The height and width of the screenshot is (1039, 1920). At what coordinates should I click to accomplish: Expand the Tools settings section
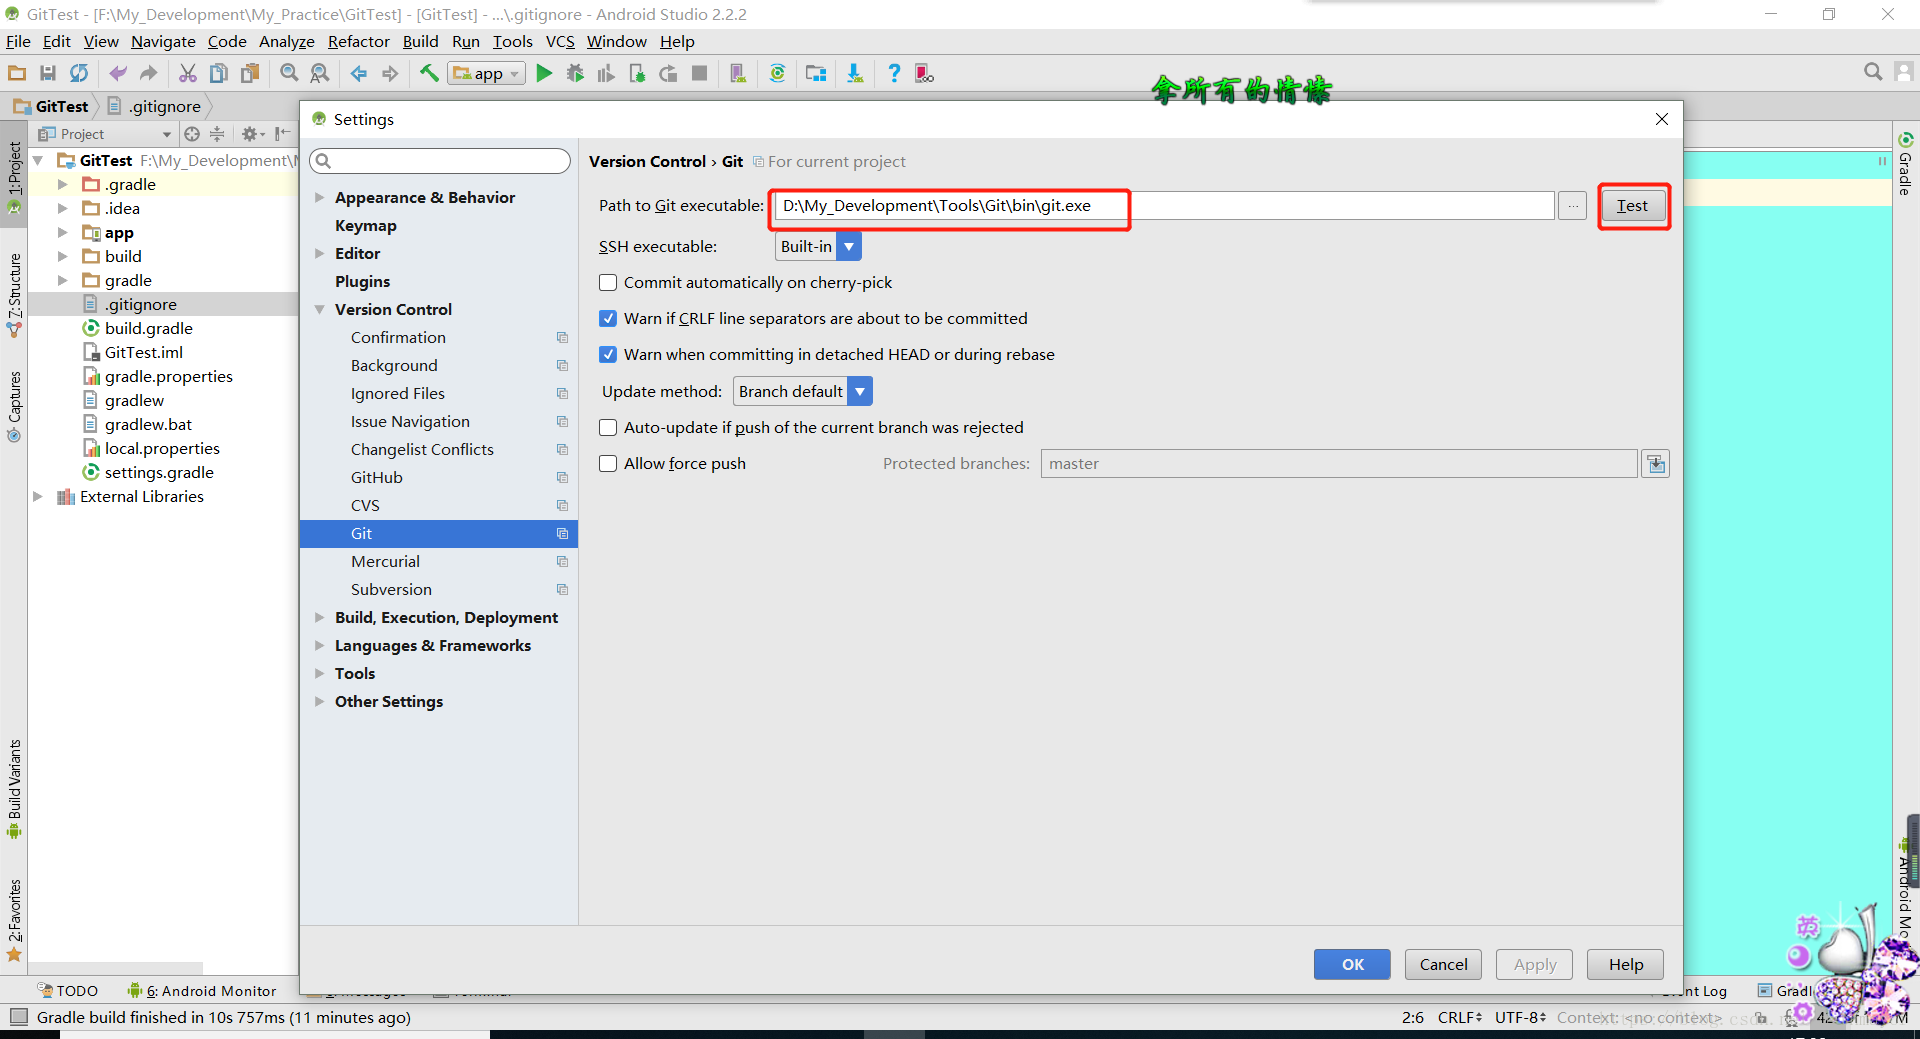point(320,674)
